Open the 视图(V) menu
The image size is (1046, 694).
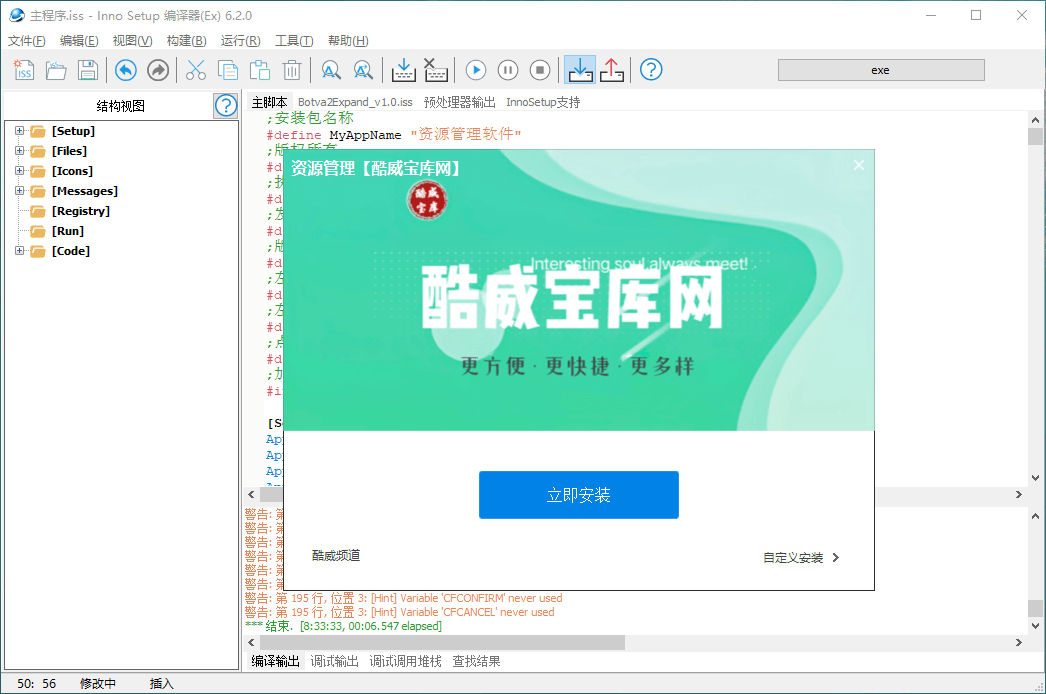(x=132, y=41)
